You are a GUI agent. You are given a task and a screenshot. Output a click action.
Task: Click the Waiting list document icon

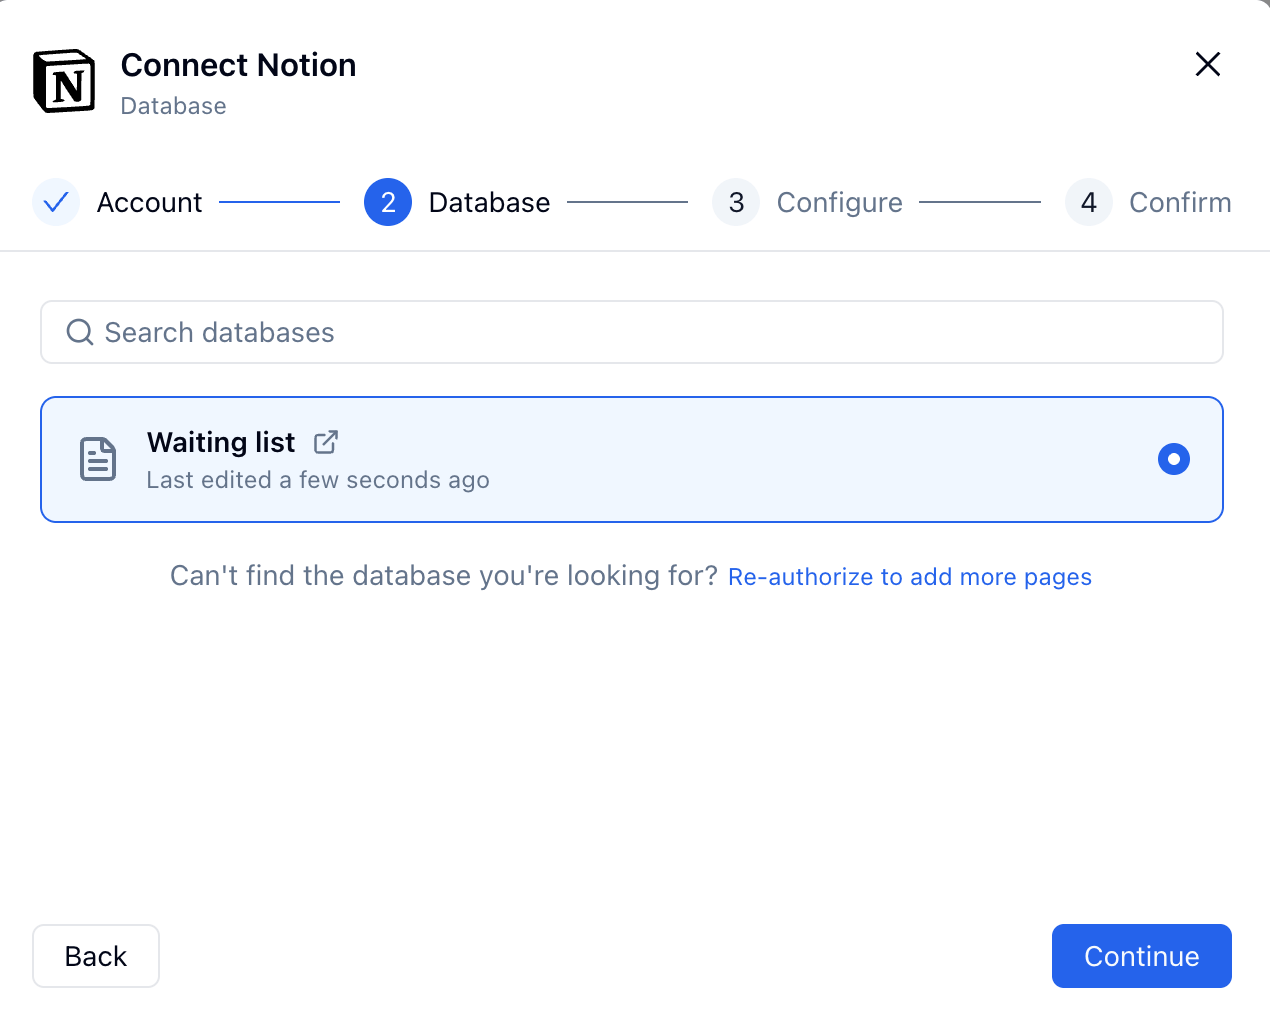[98, 459]
